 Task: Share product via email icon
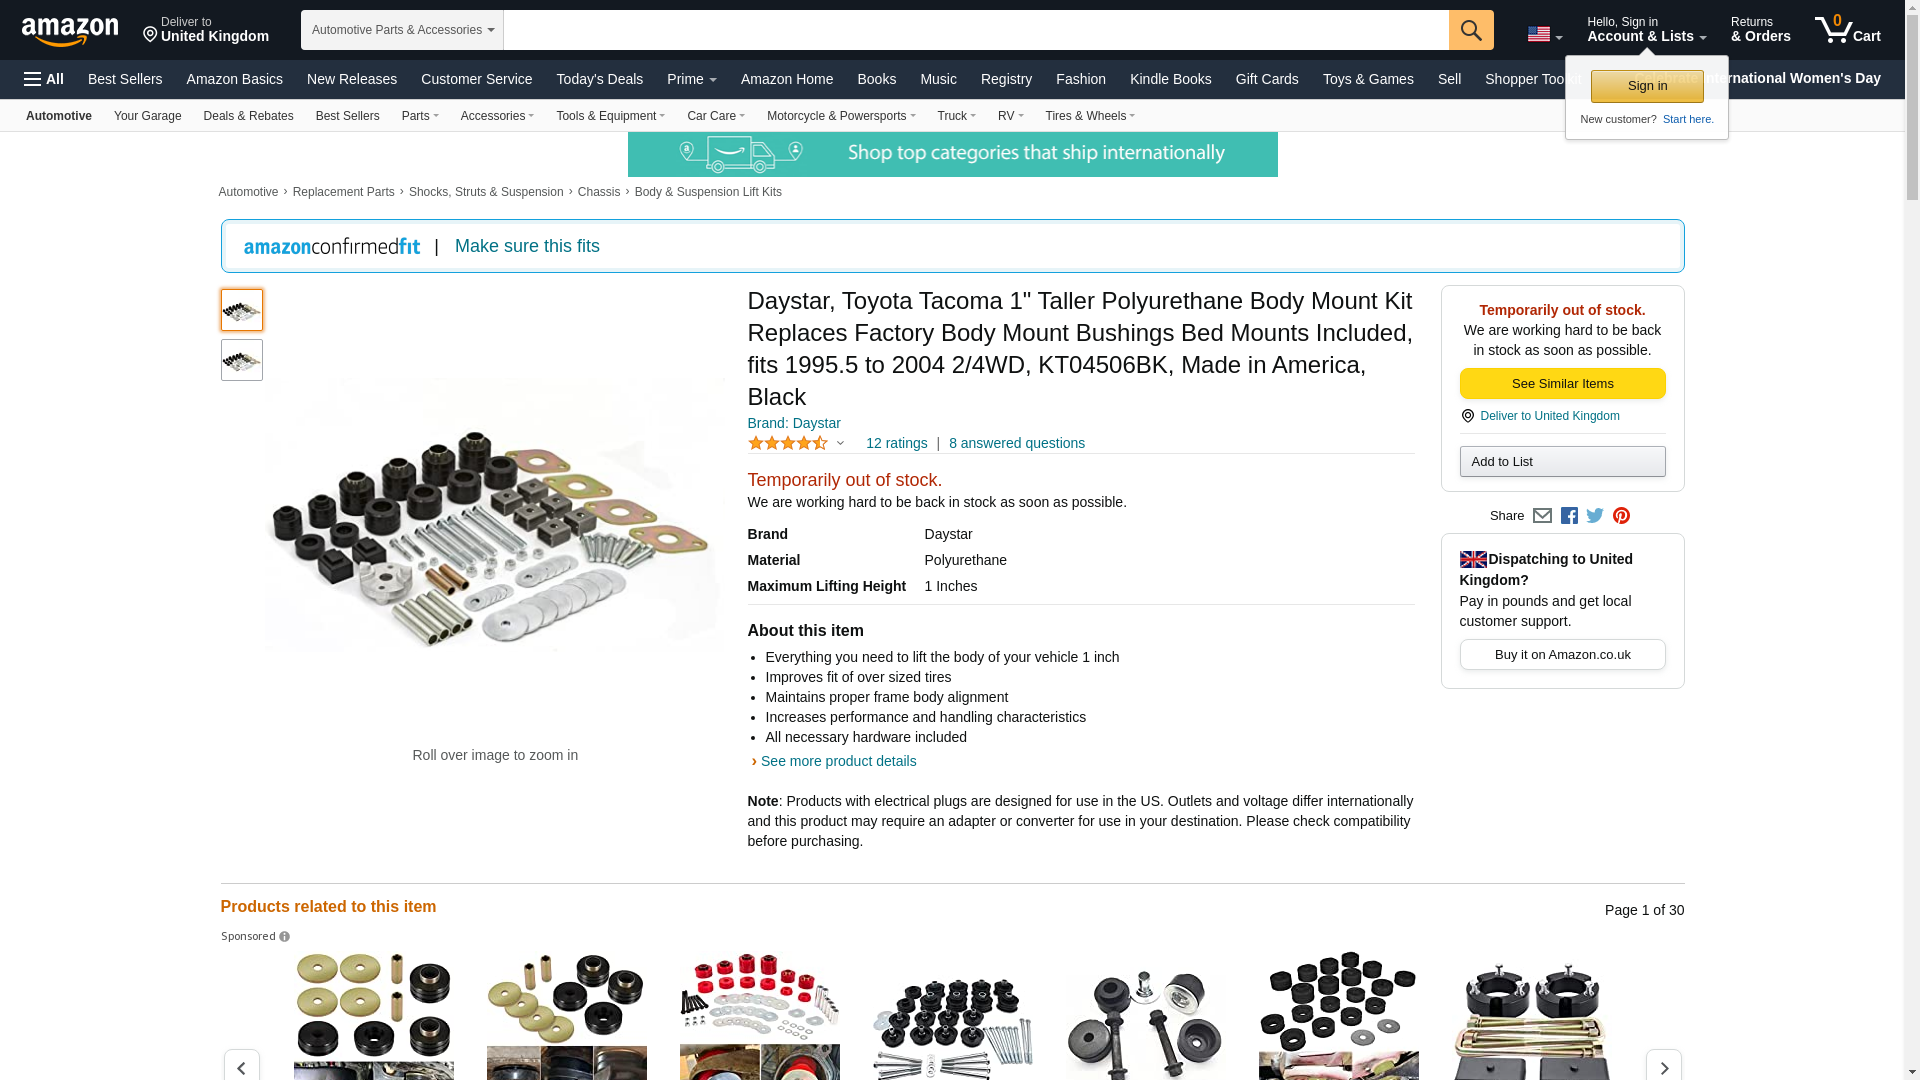1542,516
